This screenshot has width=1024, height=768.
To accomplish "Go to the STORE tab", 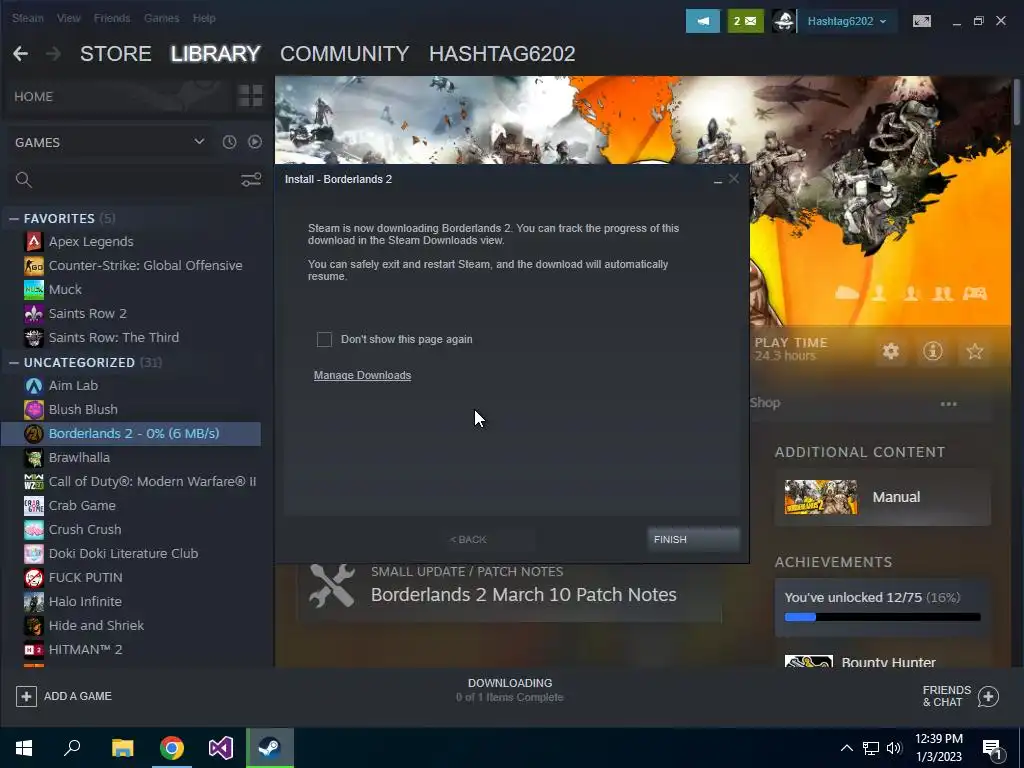I will pos(116,54).
